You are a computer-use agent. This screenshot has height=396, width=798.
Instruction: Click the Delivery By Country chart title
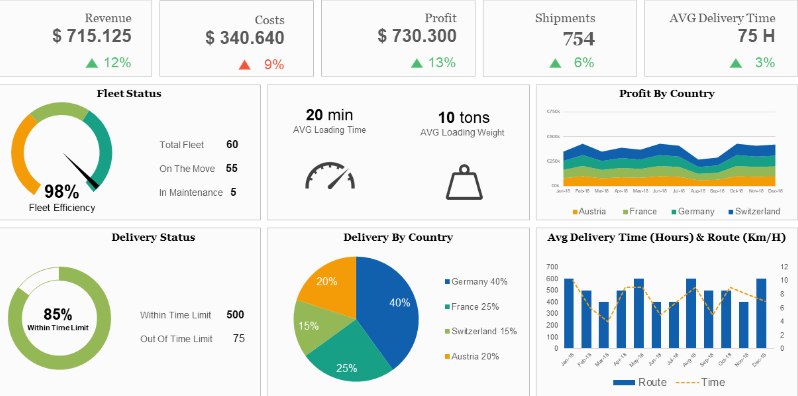pyautogui.click(x=398, y=237)
